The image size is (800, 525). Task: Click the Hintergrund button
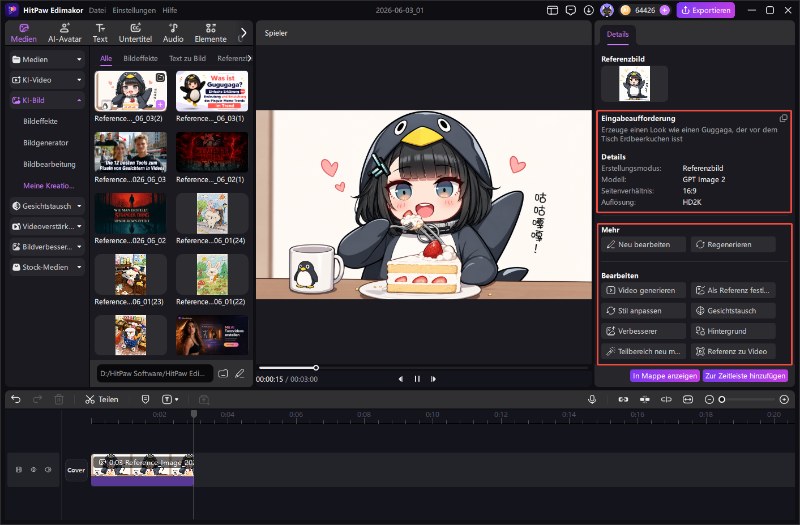coord(733,331)
